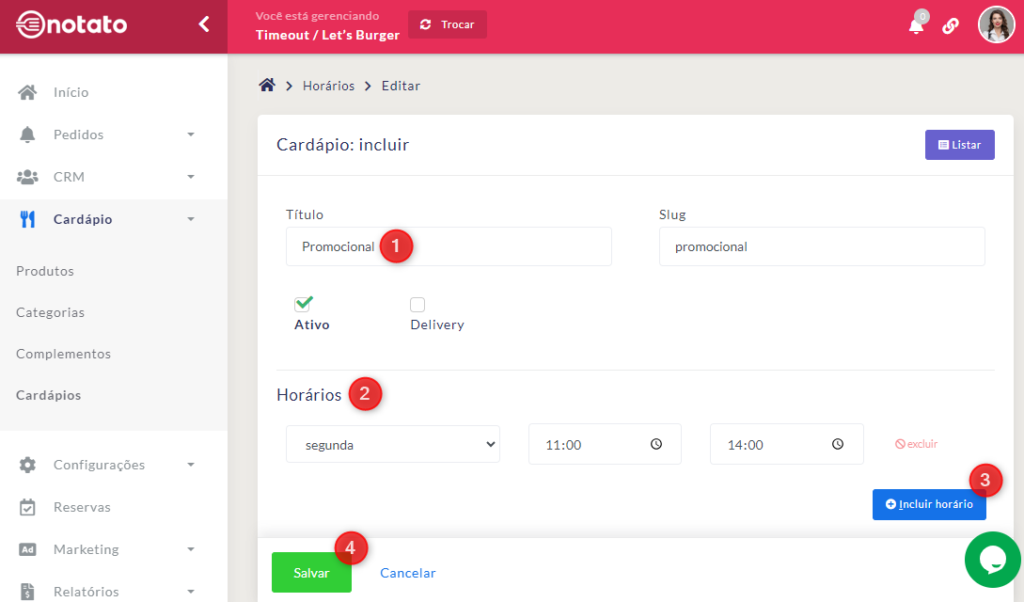The height and width of the screenshot is (602, 1024).
Task: Click the Título input field
Action: [448, 247]
